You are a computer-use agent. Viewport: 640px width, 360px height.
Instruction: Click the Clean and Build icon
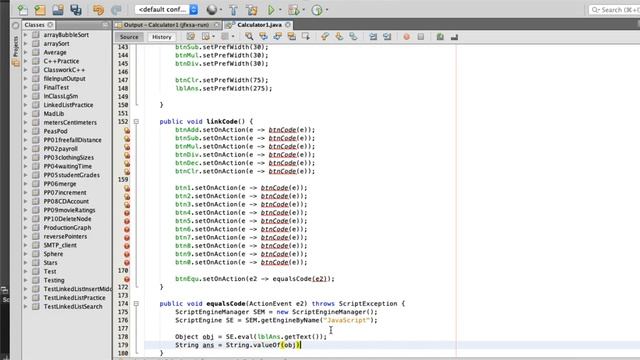point(252,10)
